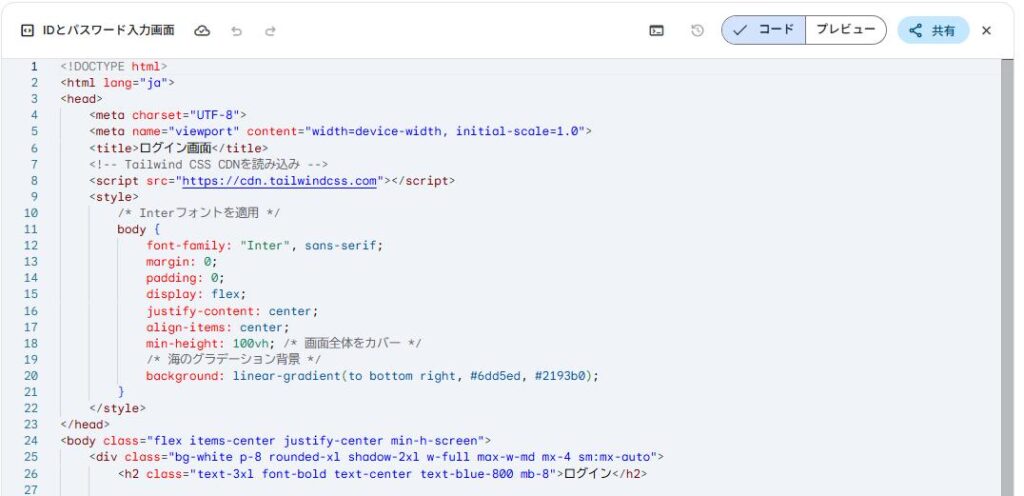Click the 共有 share button

(x=933, y=30)
